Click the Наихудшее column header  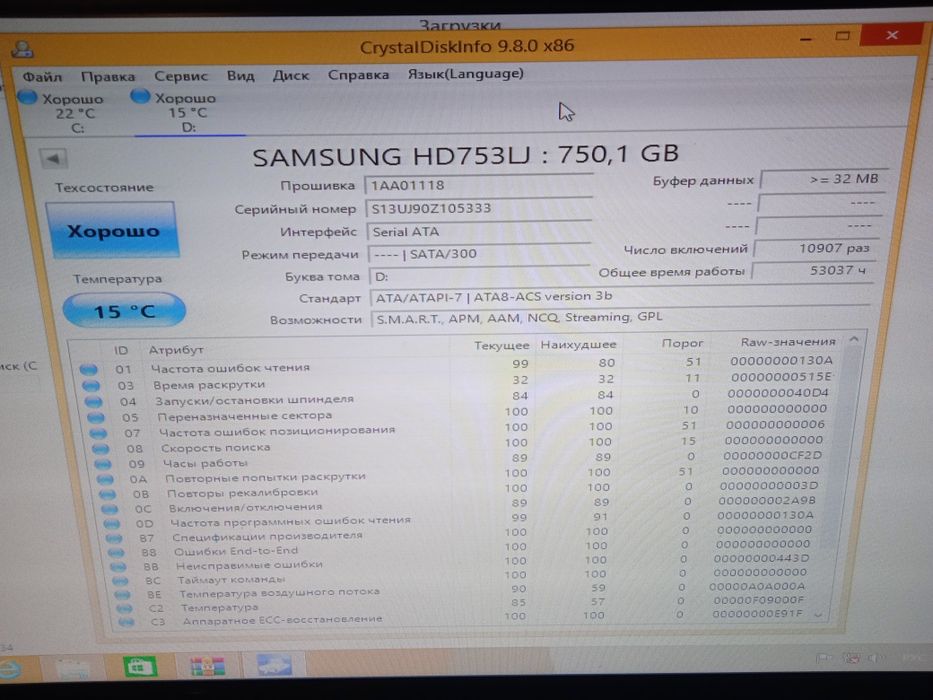(578, 345)
